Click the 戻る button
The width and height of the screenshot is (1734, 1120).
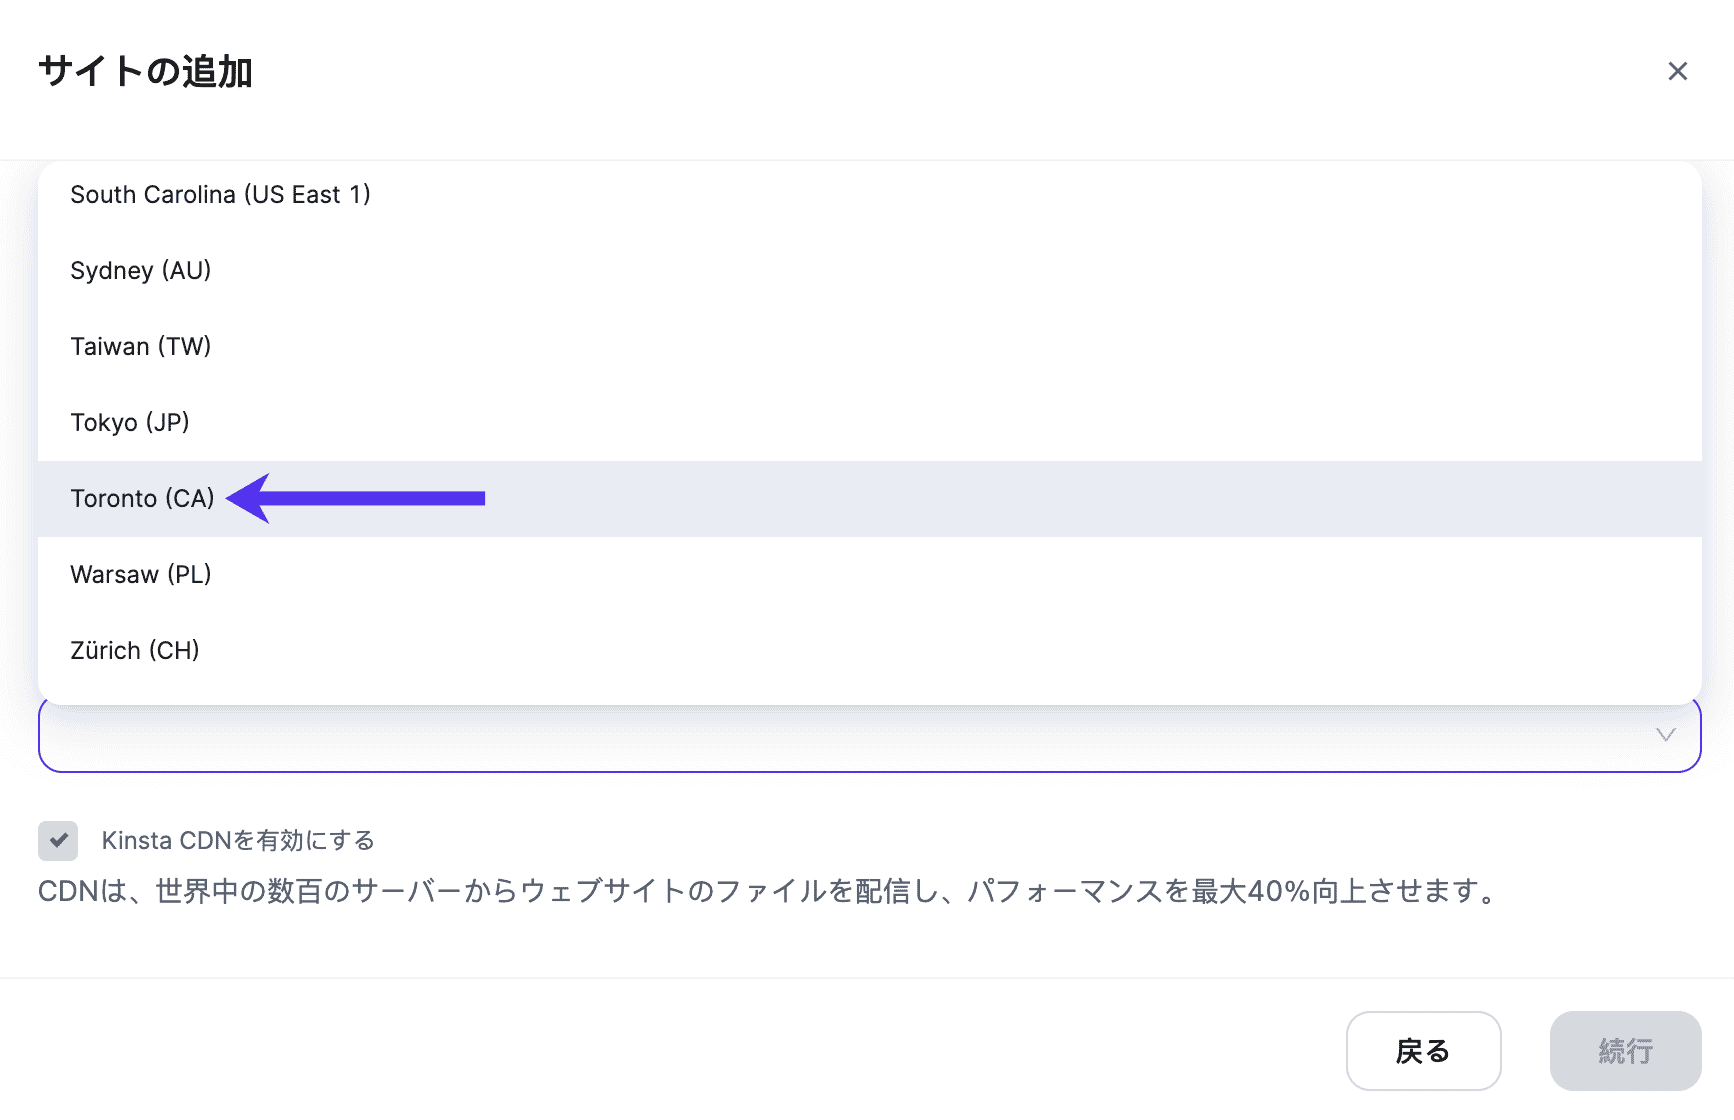[1424, 1051]
